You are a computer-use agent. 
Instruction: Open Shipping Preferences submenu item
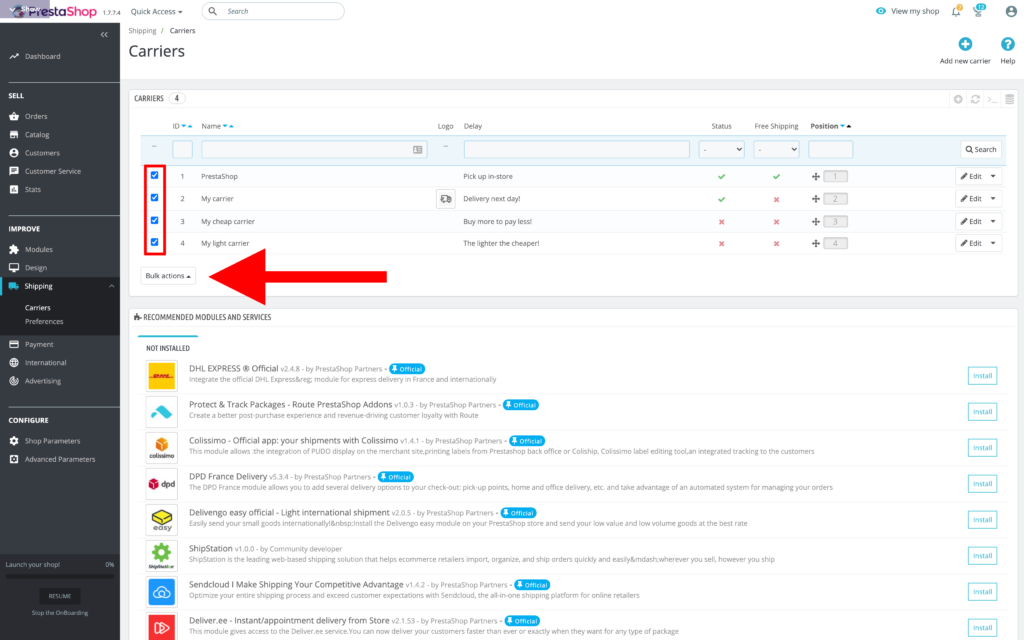(44, 321)
